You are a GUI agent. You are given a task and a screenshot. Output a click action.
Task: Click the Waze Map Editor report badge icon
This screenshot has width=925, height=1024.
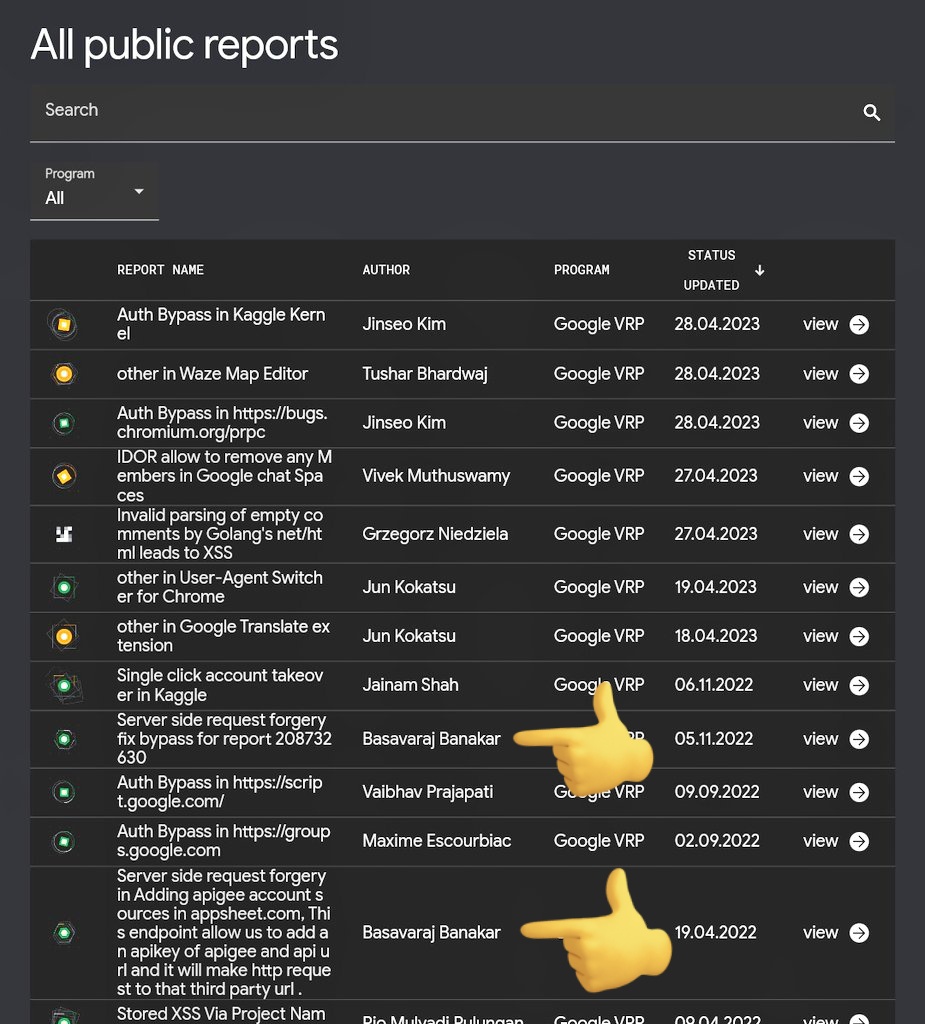coord(64,374)
